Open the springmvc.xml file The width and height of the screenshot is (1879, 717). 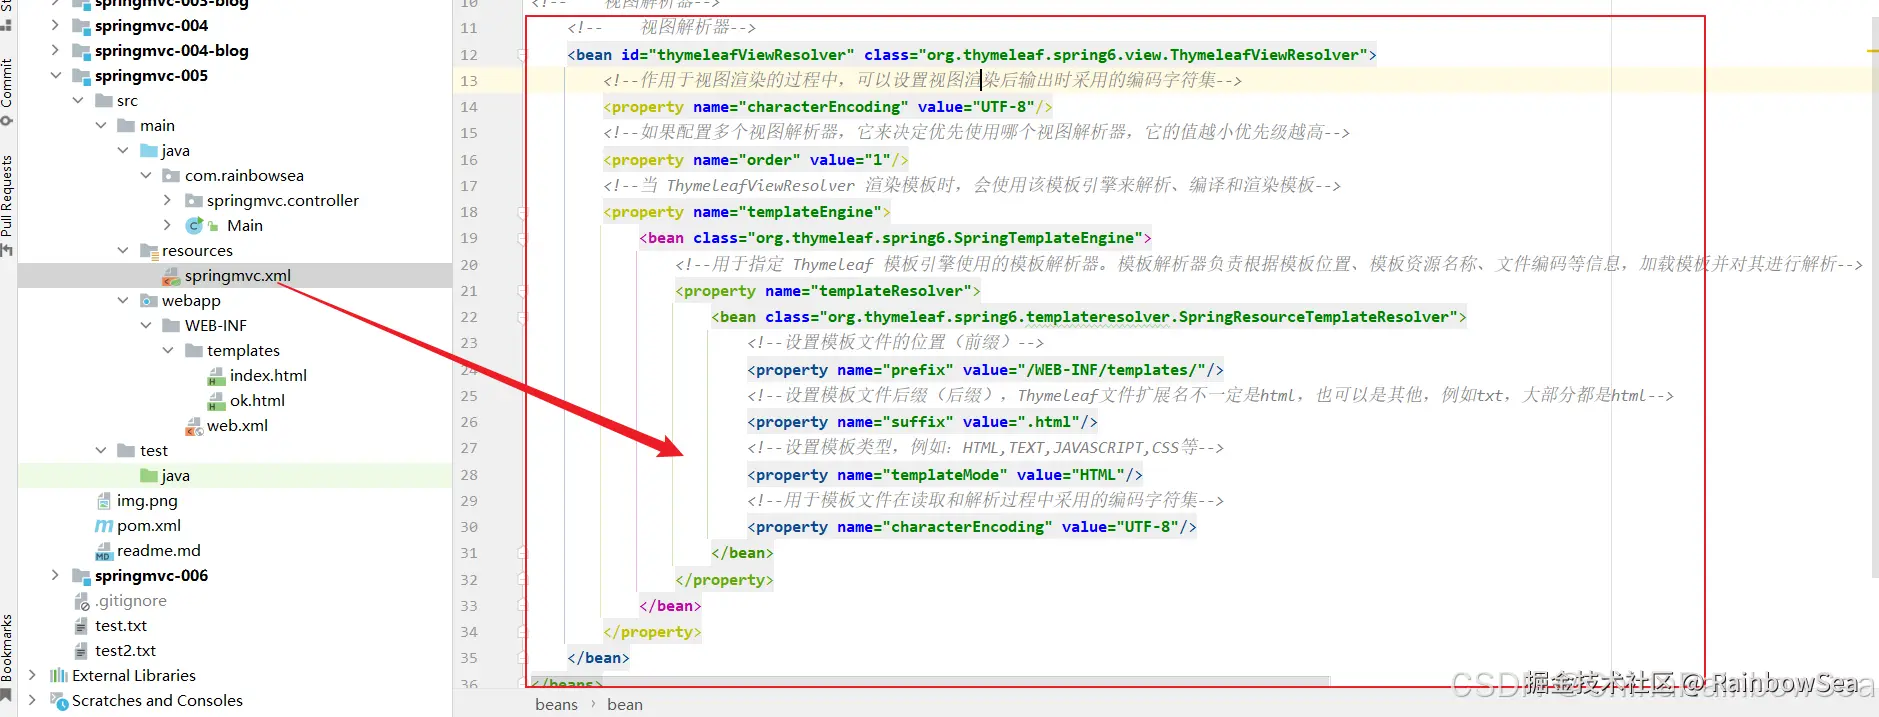237,275
